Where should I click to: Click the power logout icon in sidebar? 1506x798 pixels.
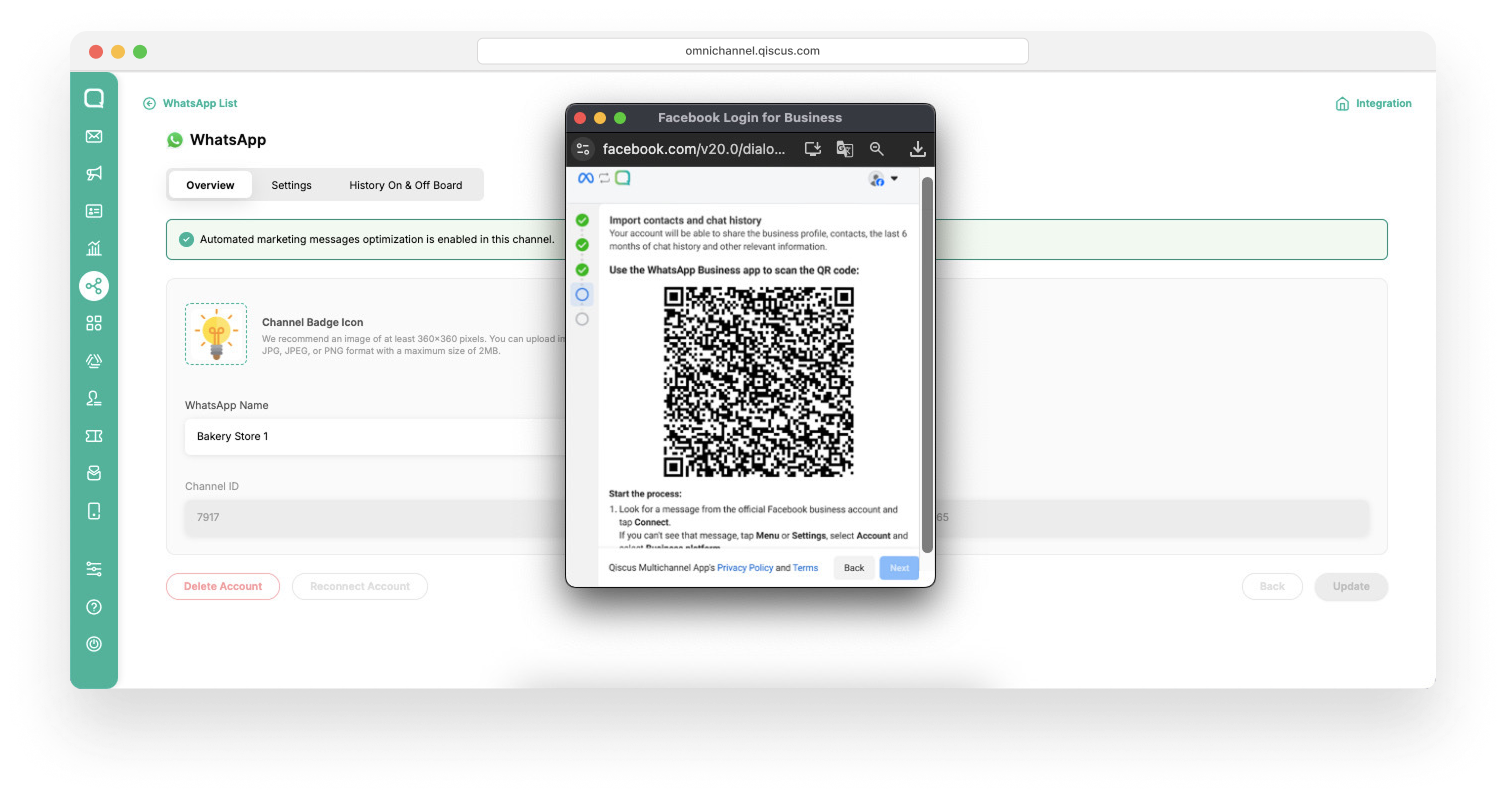(94, 644)
